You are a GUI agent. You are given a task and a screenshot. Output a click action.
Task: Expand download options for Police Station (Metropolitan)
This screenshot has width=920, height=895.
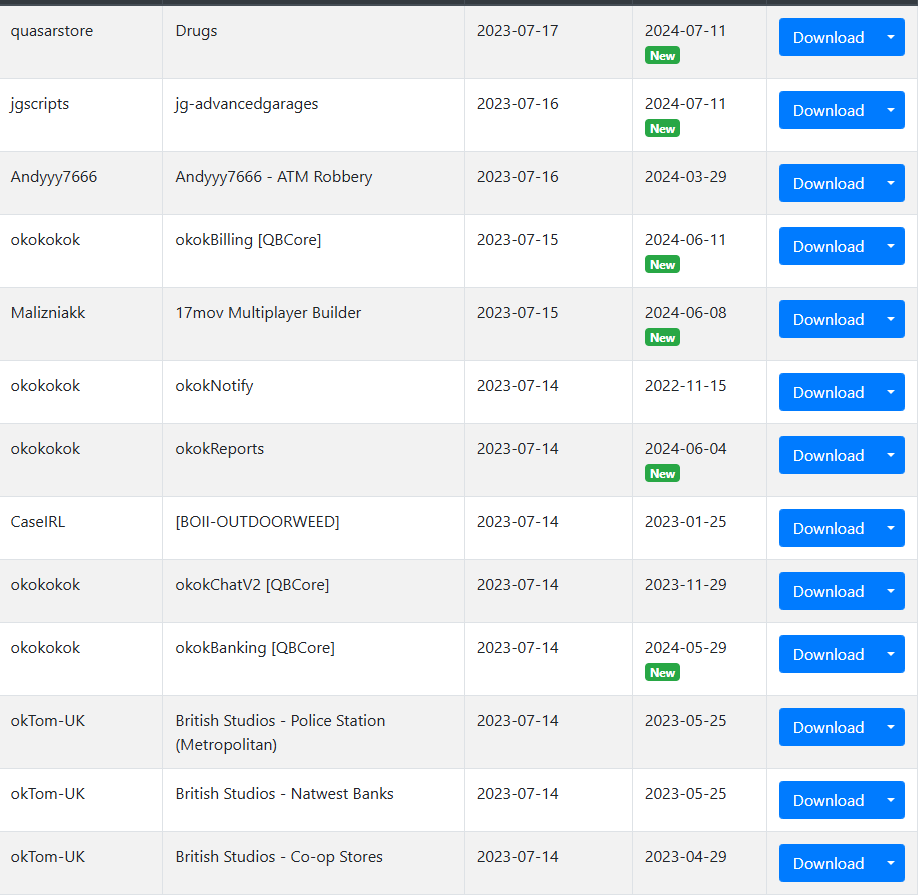(891, 727)
